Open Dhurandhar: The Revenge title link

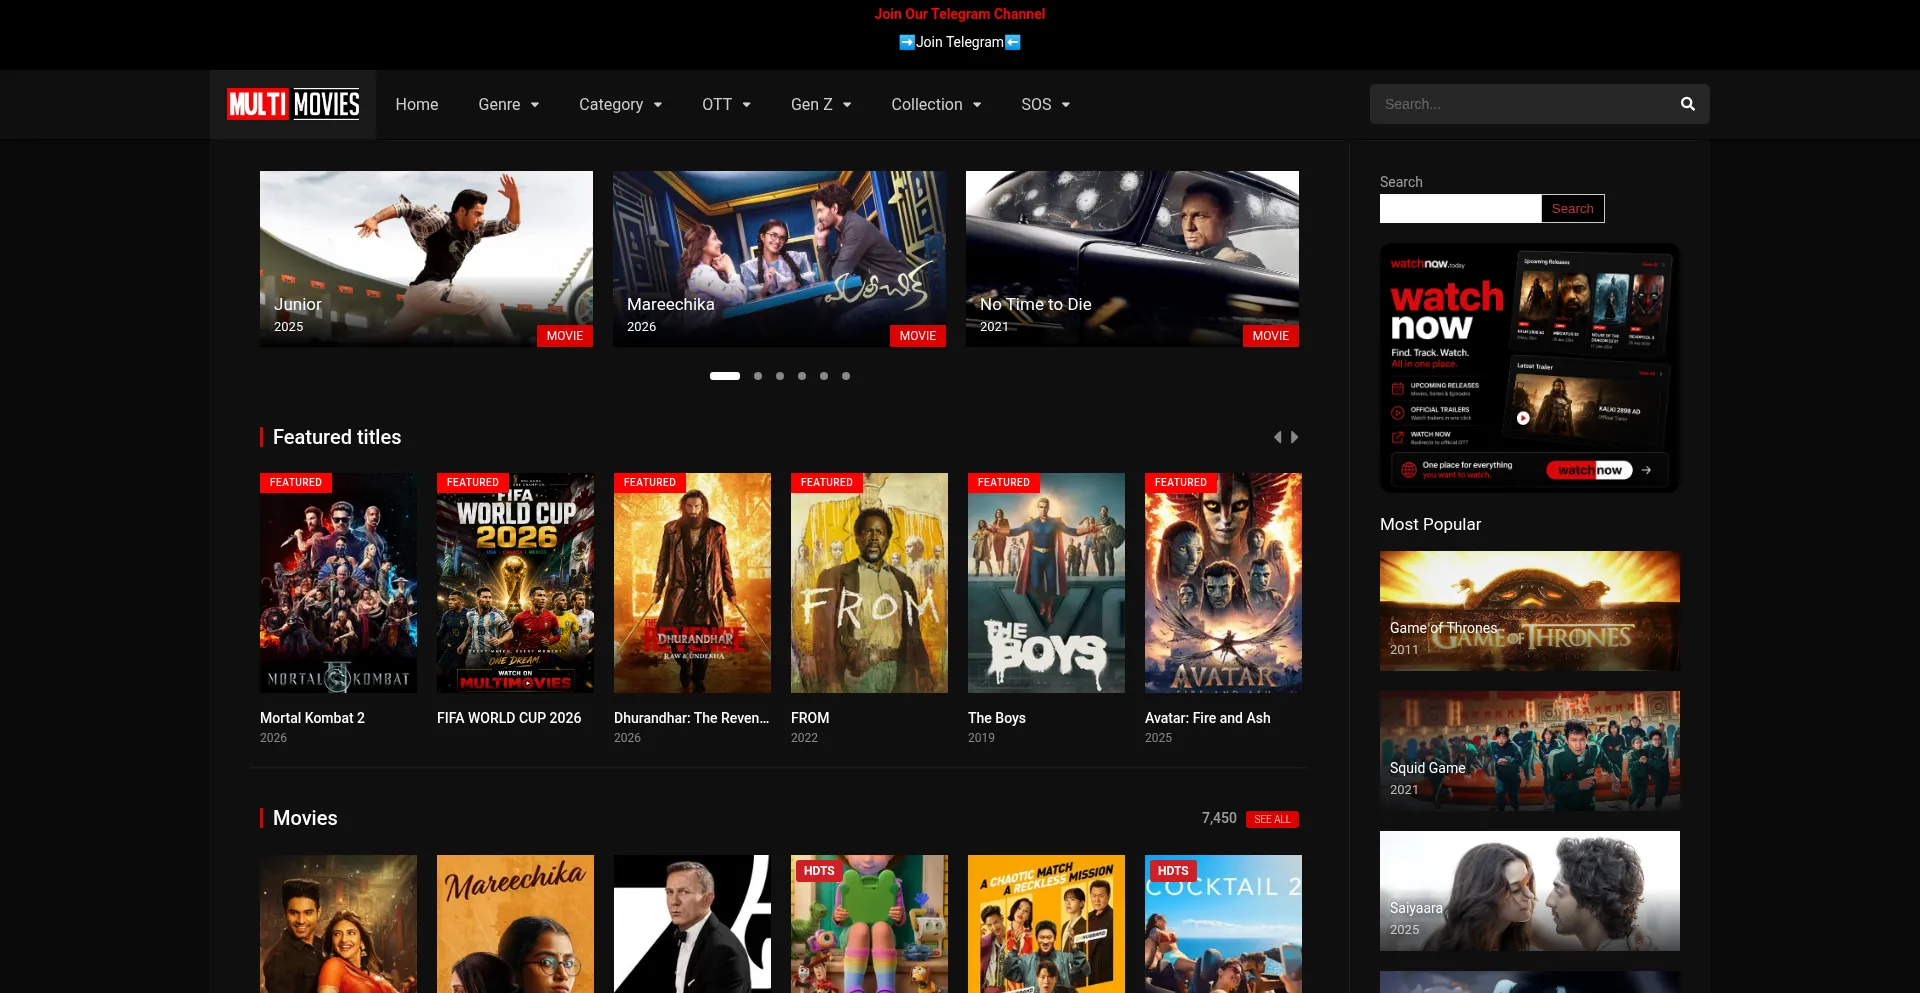(692, 718)
